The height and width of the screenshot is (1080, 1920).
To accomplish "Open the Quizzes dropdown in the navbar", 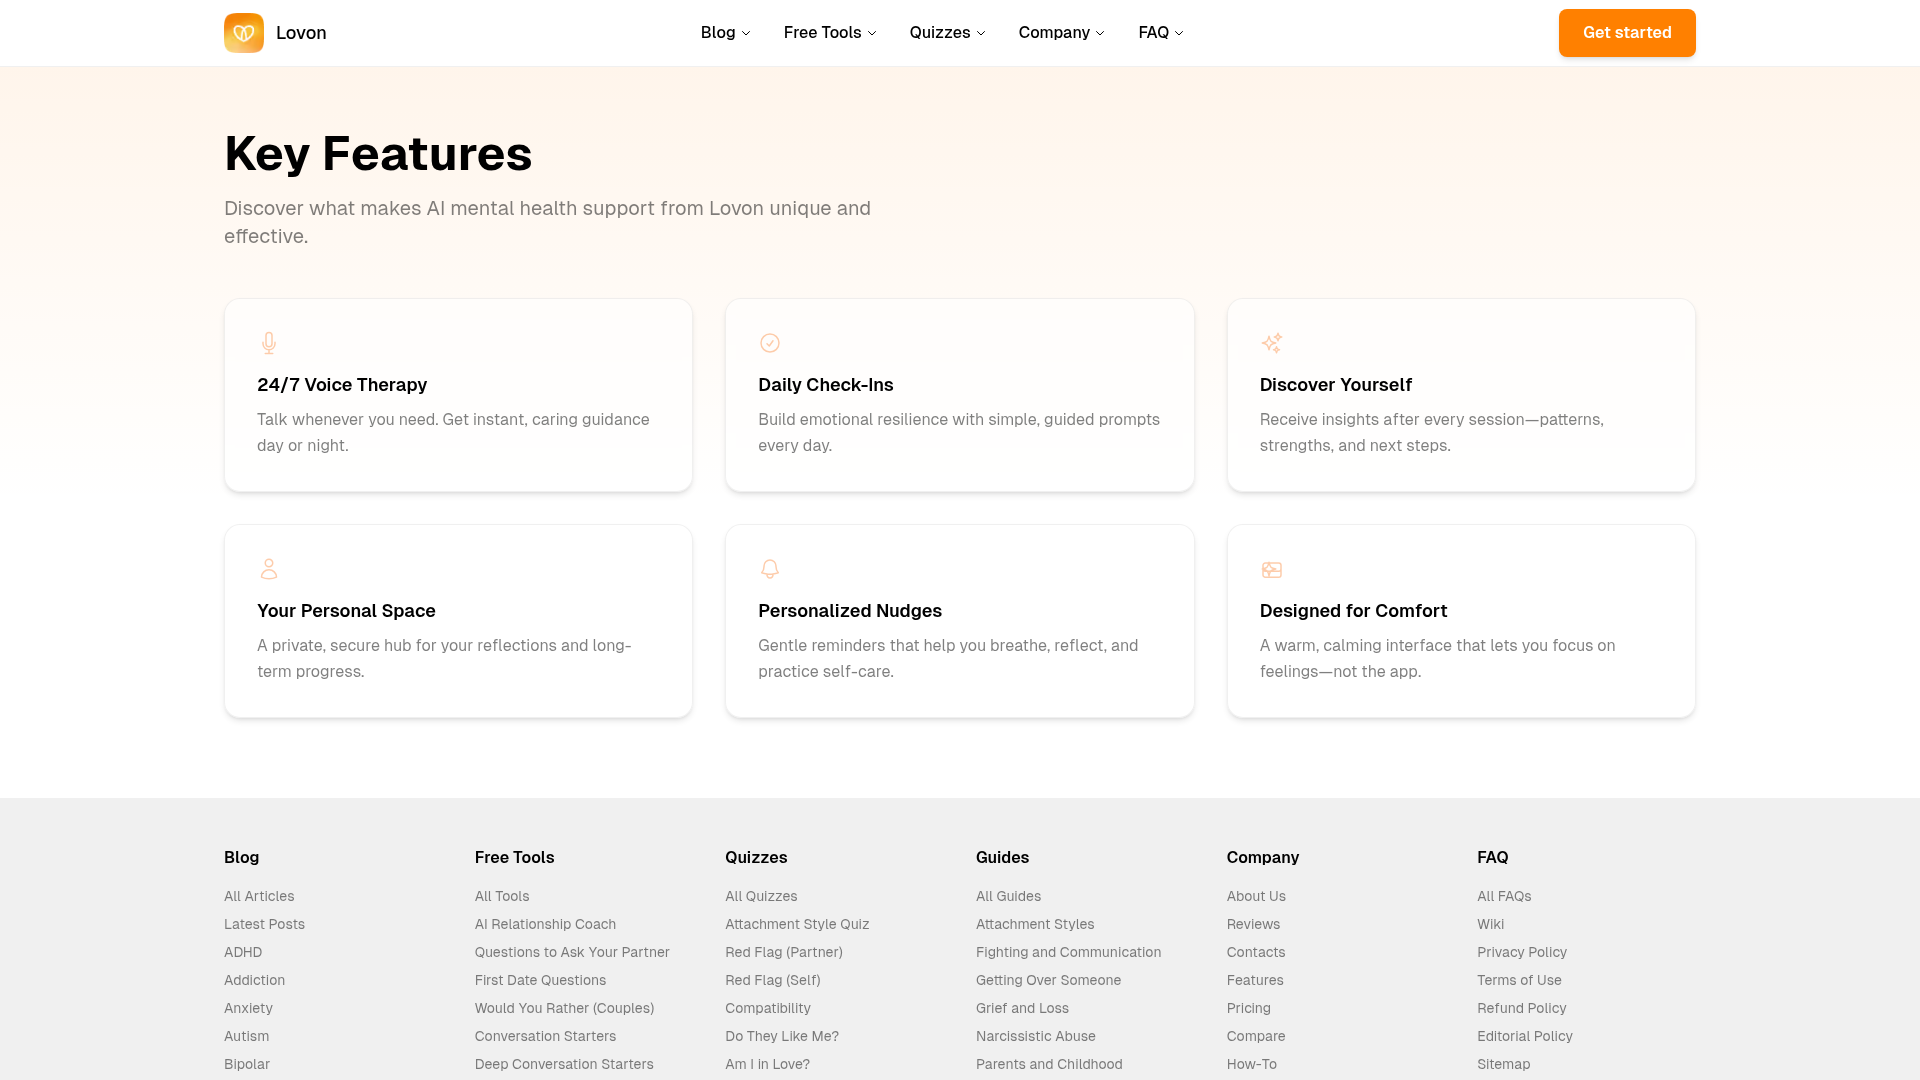I will coord(947,33).
